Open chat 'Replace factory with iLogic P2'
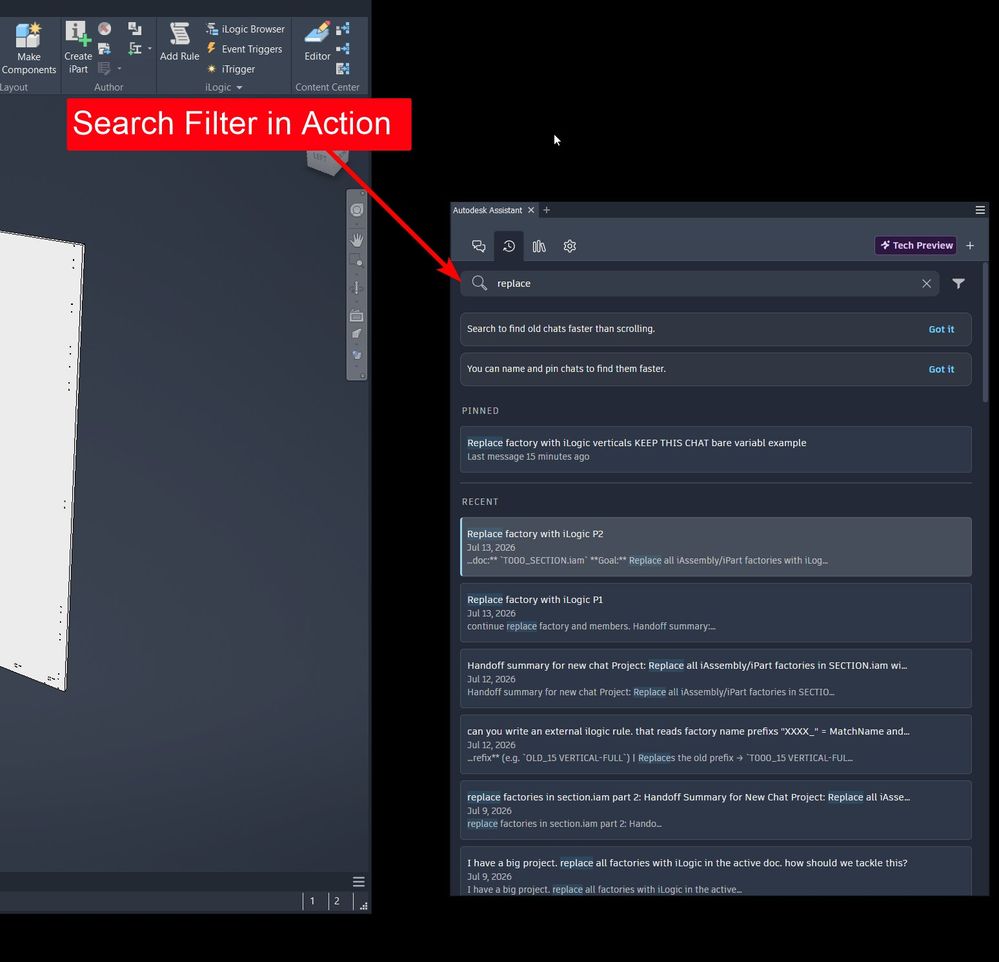999x962 pixels. point(715,547)
